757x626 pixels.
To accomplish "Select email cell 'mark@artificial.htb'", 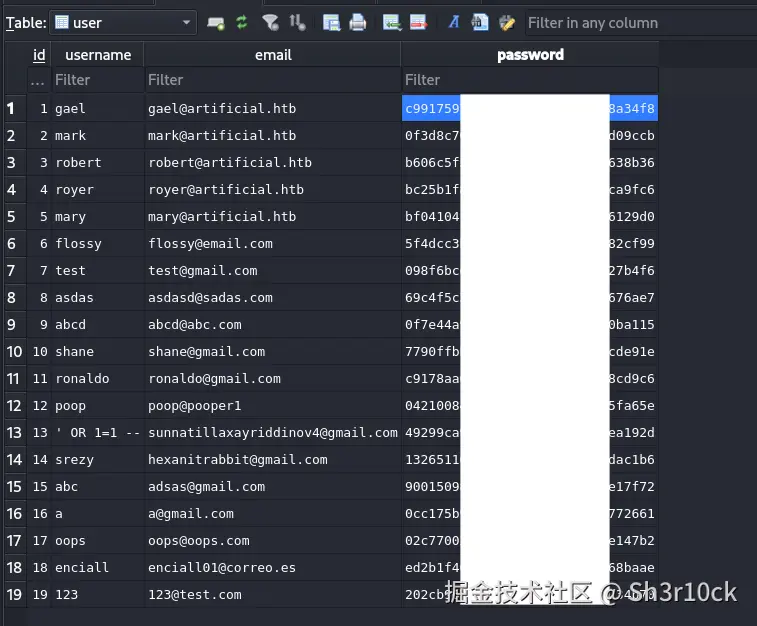I will 273,135.
